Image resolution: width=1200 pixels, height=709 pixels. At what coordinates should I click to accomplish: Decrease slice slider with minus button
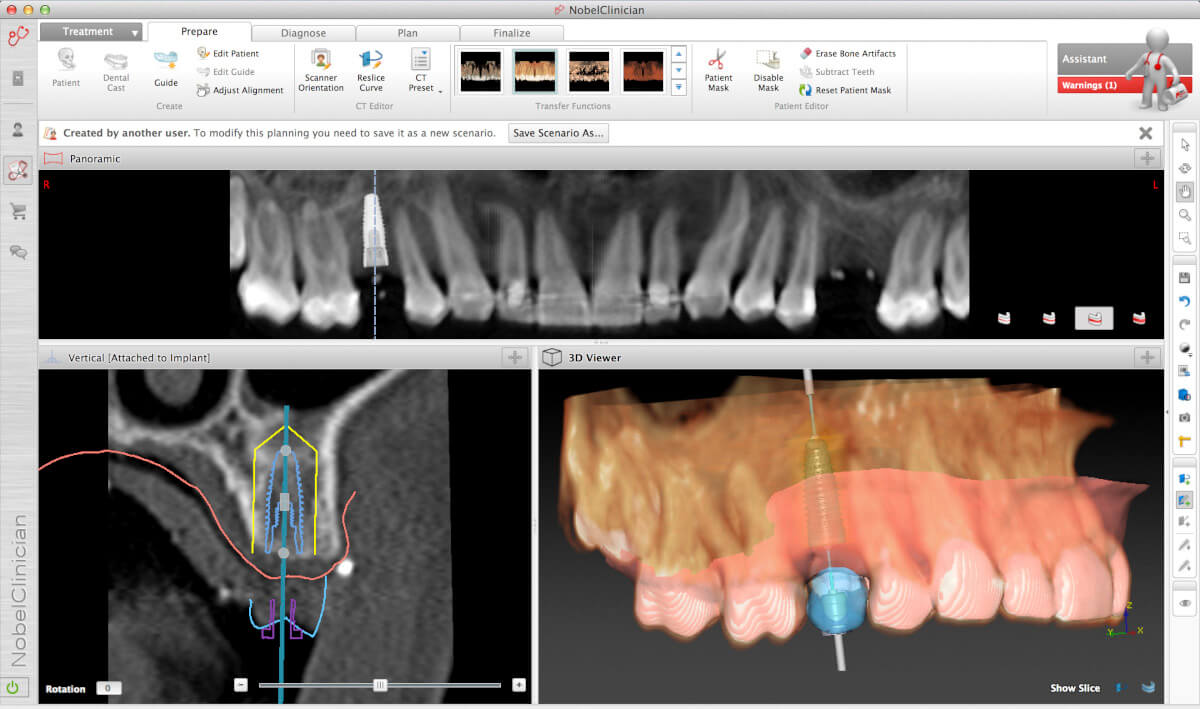click(x=241, y=685)
